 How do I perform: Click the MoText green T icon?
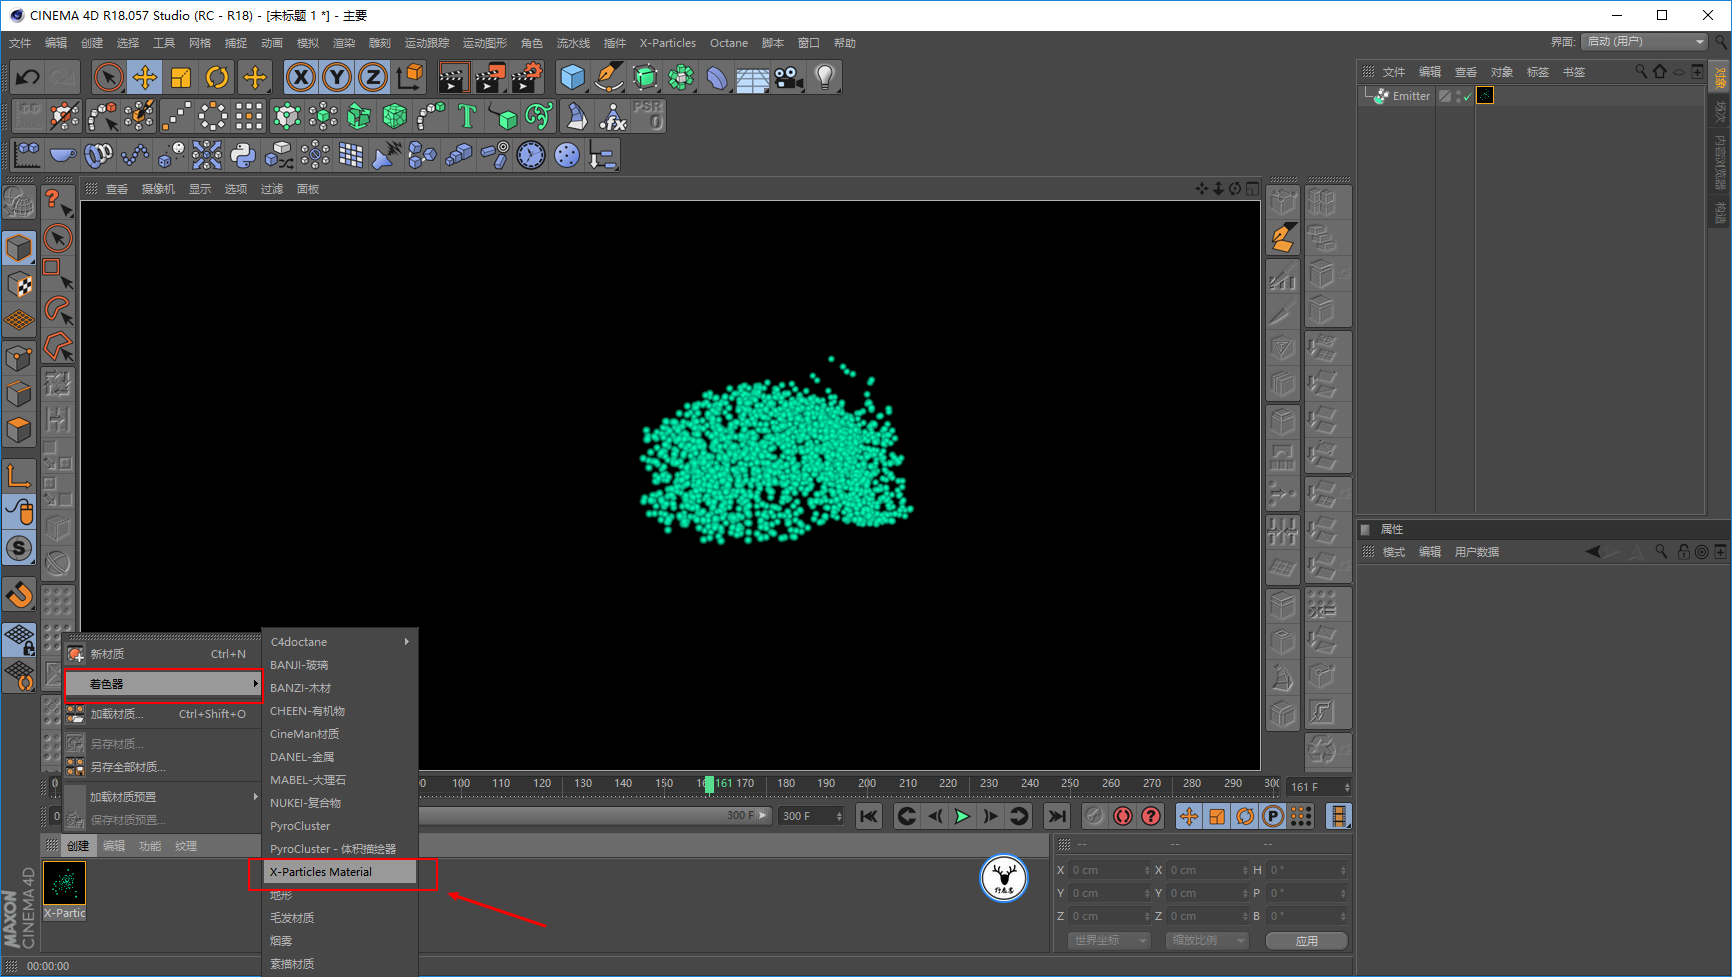pos(467,116)
